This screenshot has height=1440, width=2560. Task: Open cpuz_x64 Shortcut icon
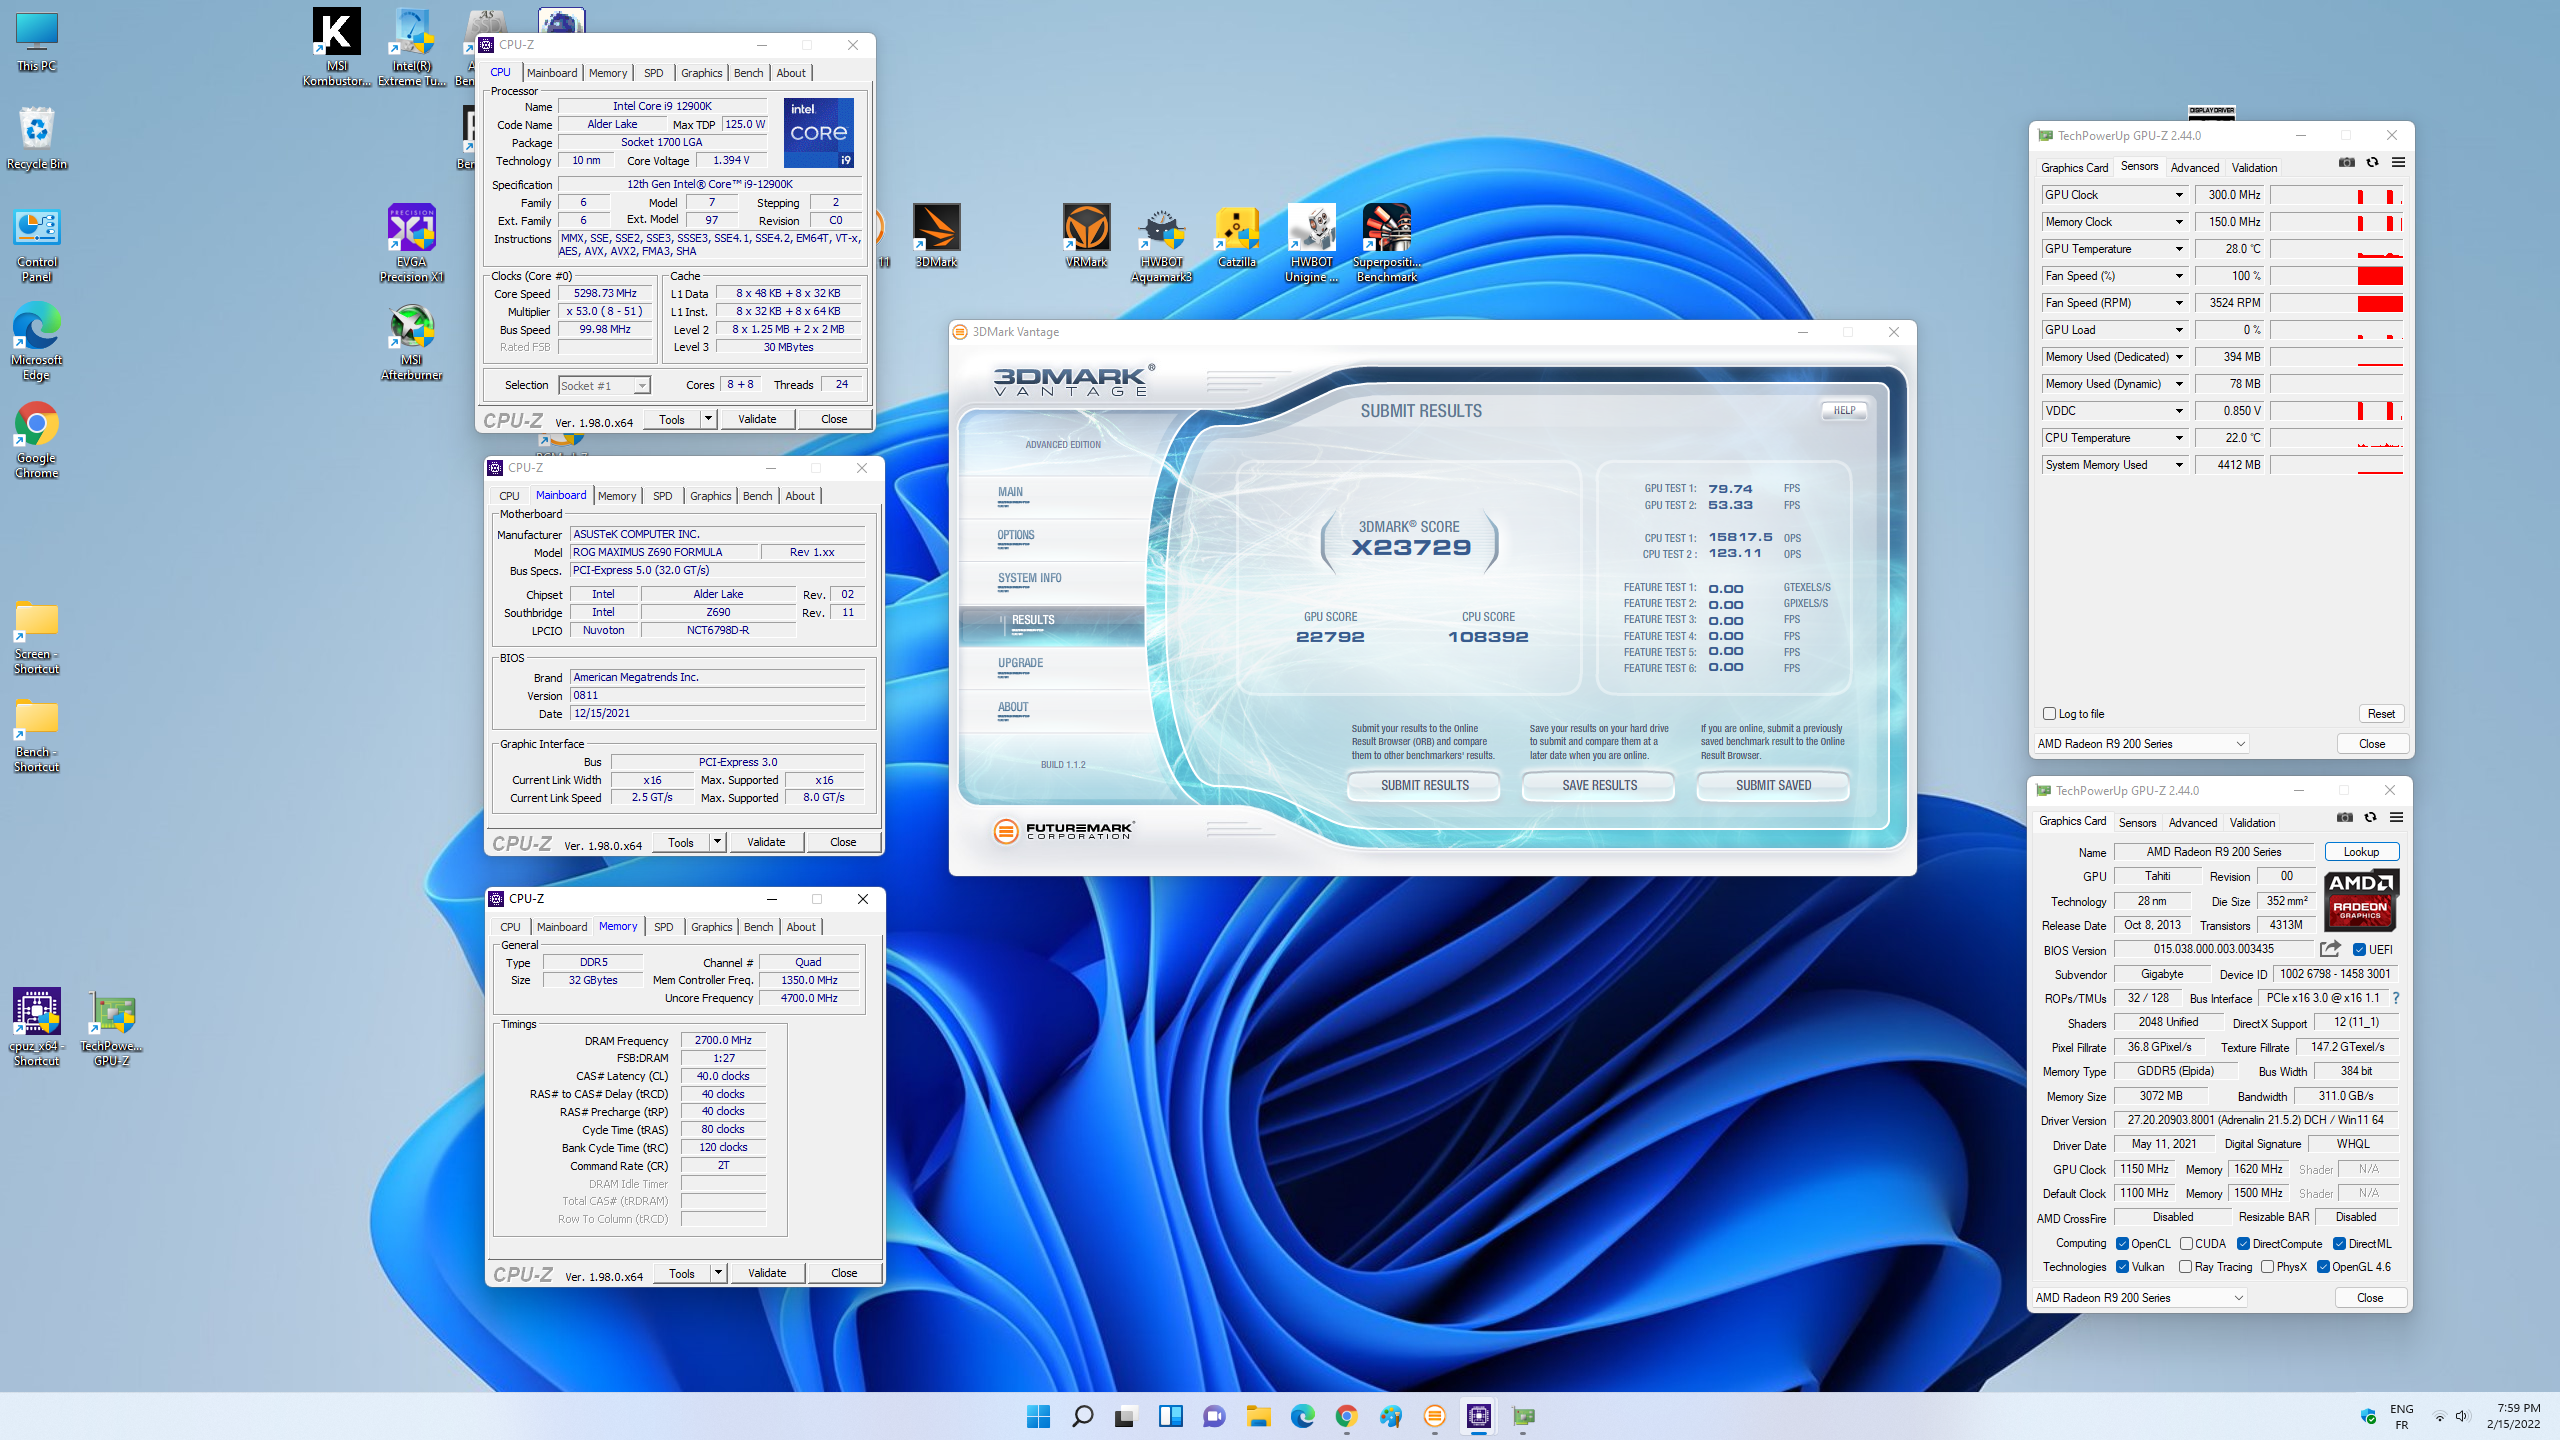click(37, 1027)
